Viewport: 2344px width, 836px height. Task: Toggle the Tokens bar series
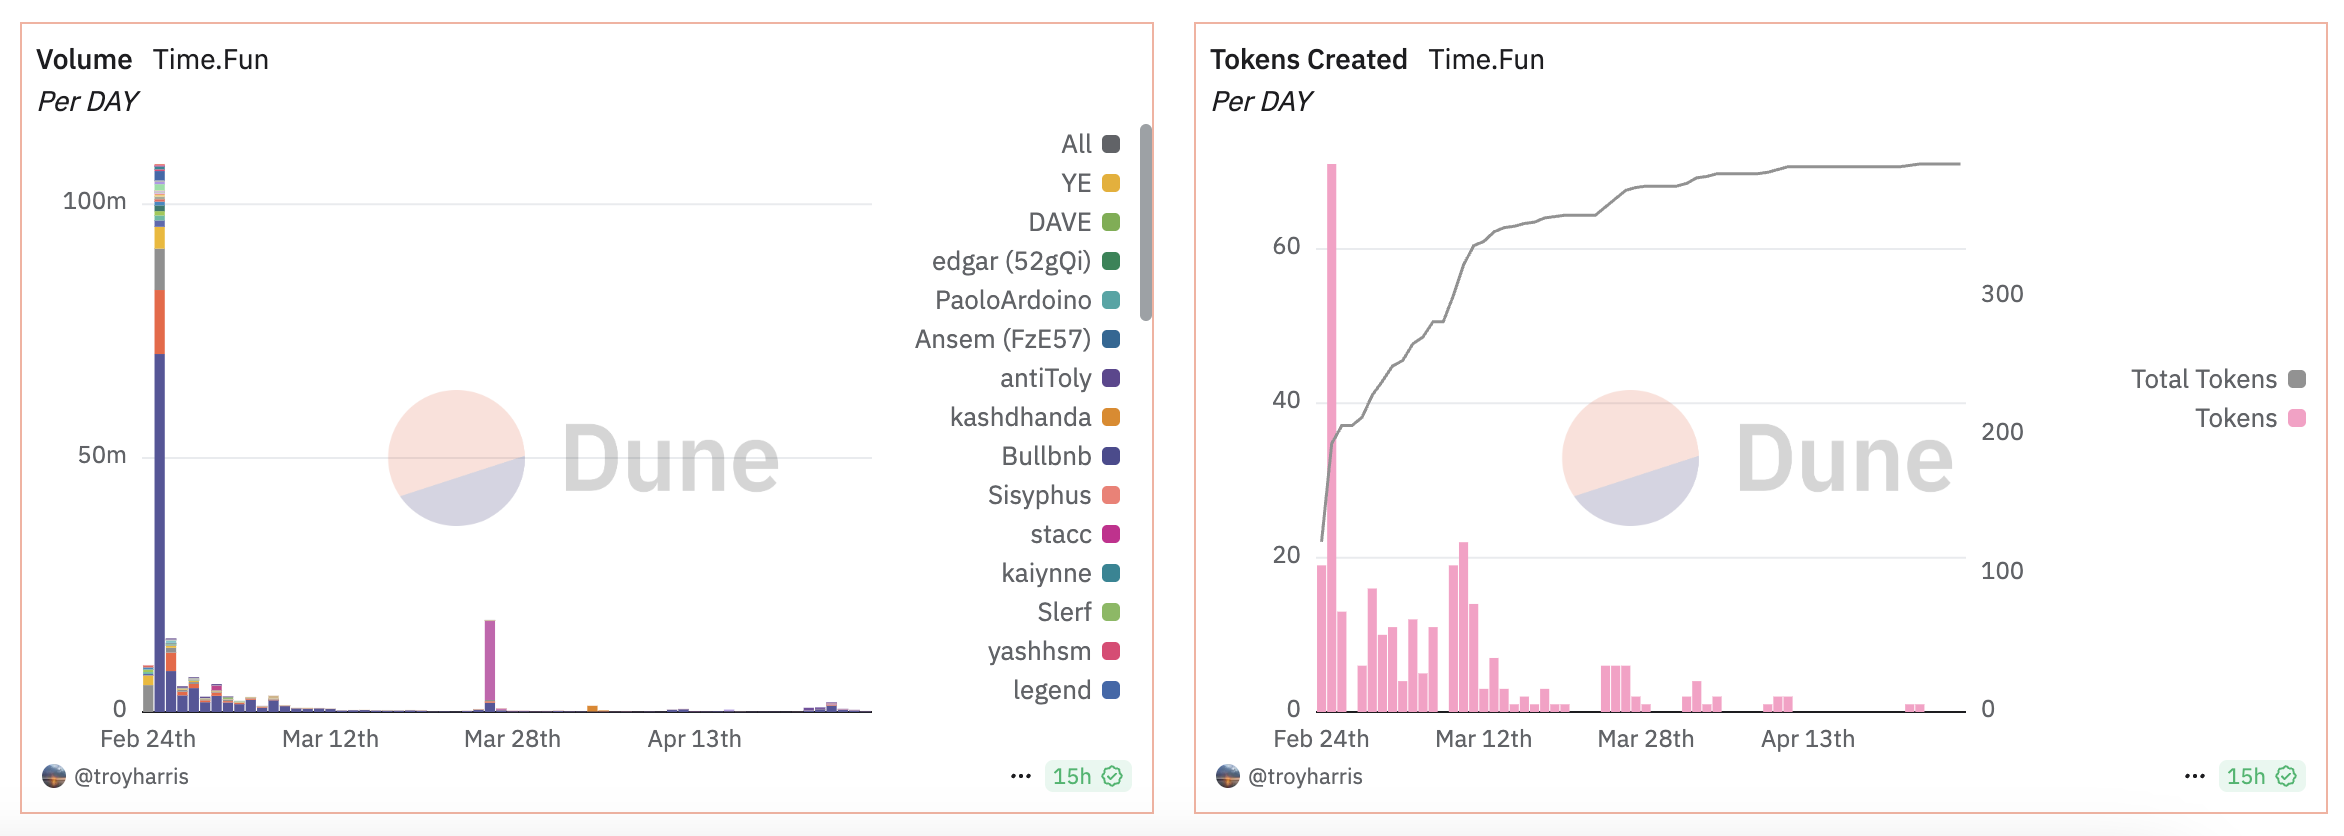point(2236,418)
